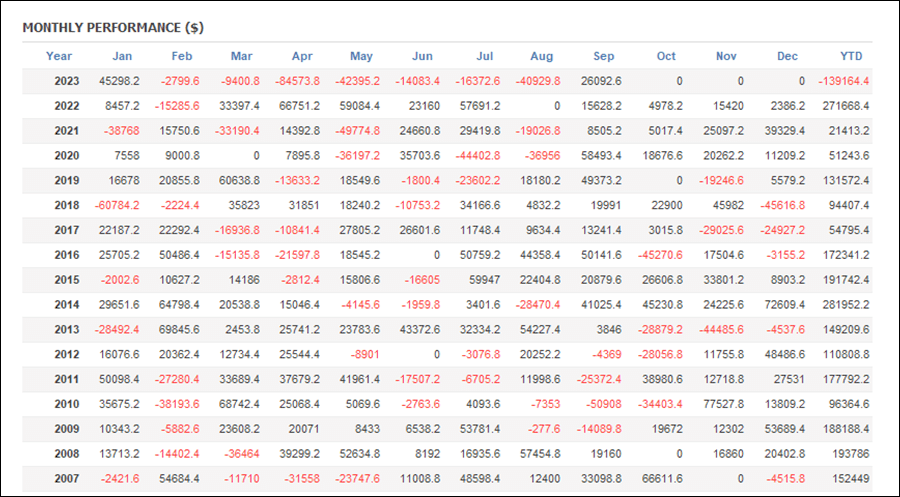
Task: Select the May column header
Action: [x=361, y=56]
